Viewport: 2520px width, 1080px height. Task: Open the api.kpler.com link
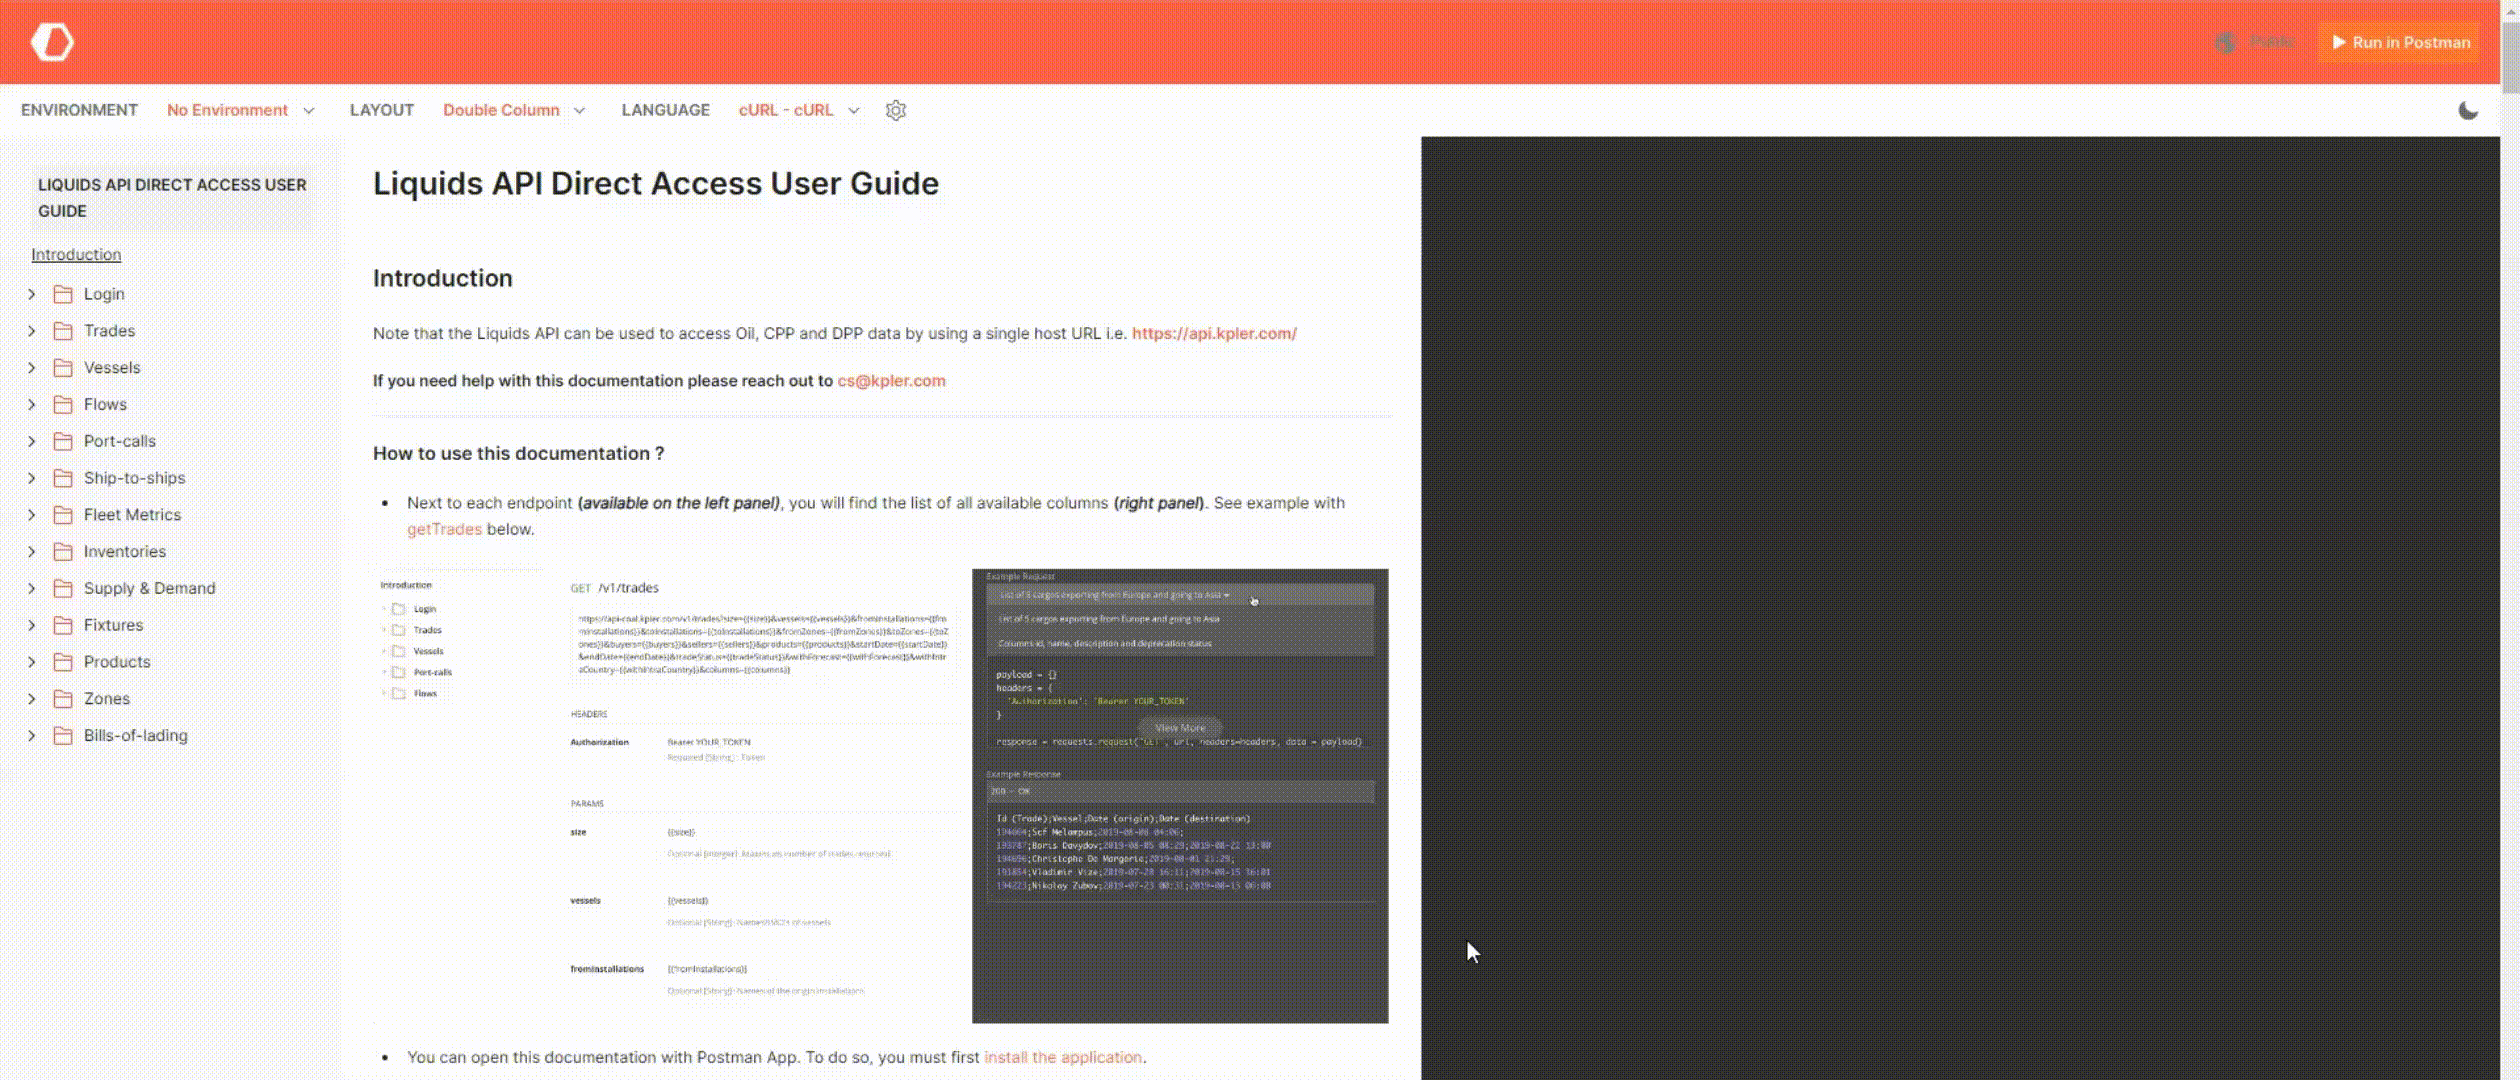pyautogui.click(x=1214, y=333)
